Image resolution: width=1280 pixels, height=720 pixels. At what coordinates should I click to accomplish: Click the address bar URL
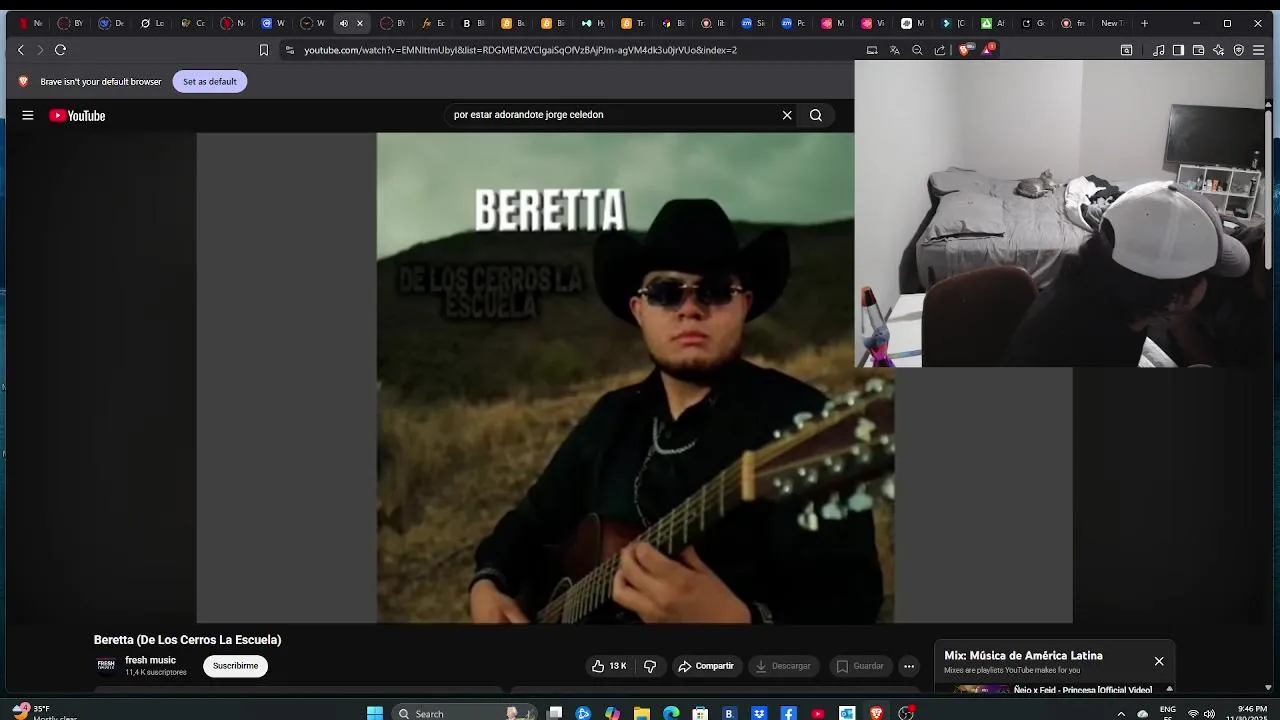[520, 50]
